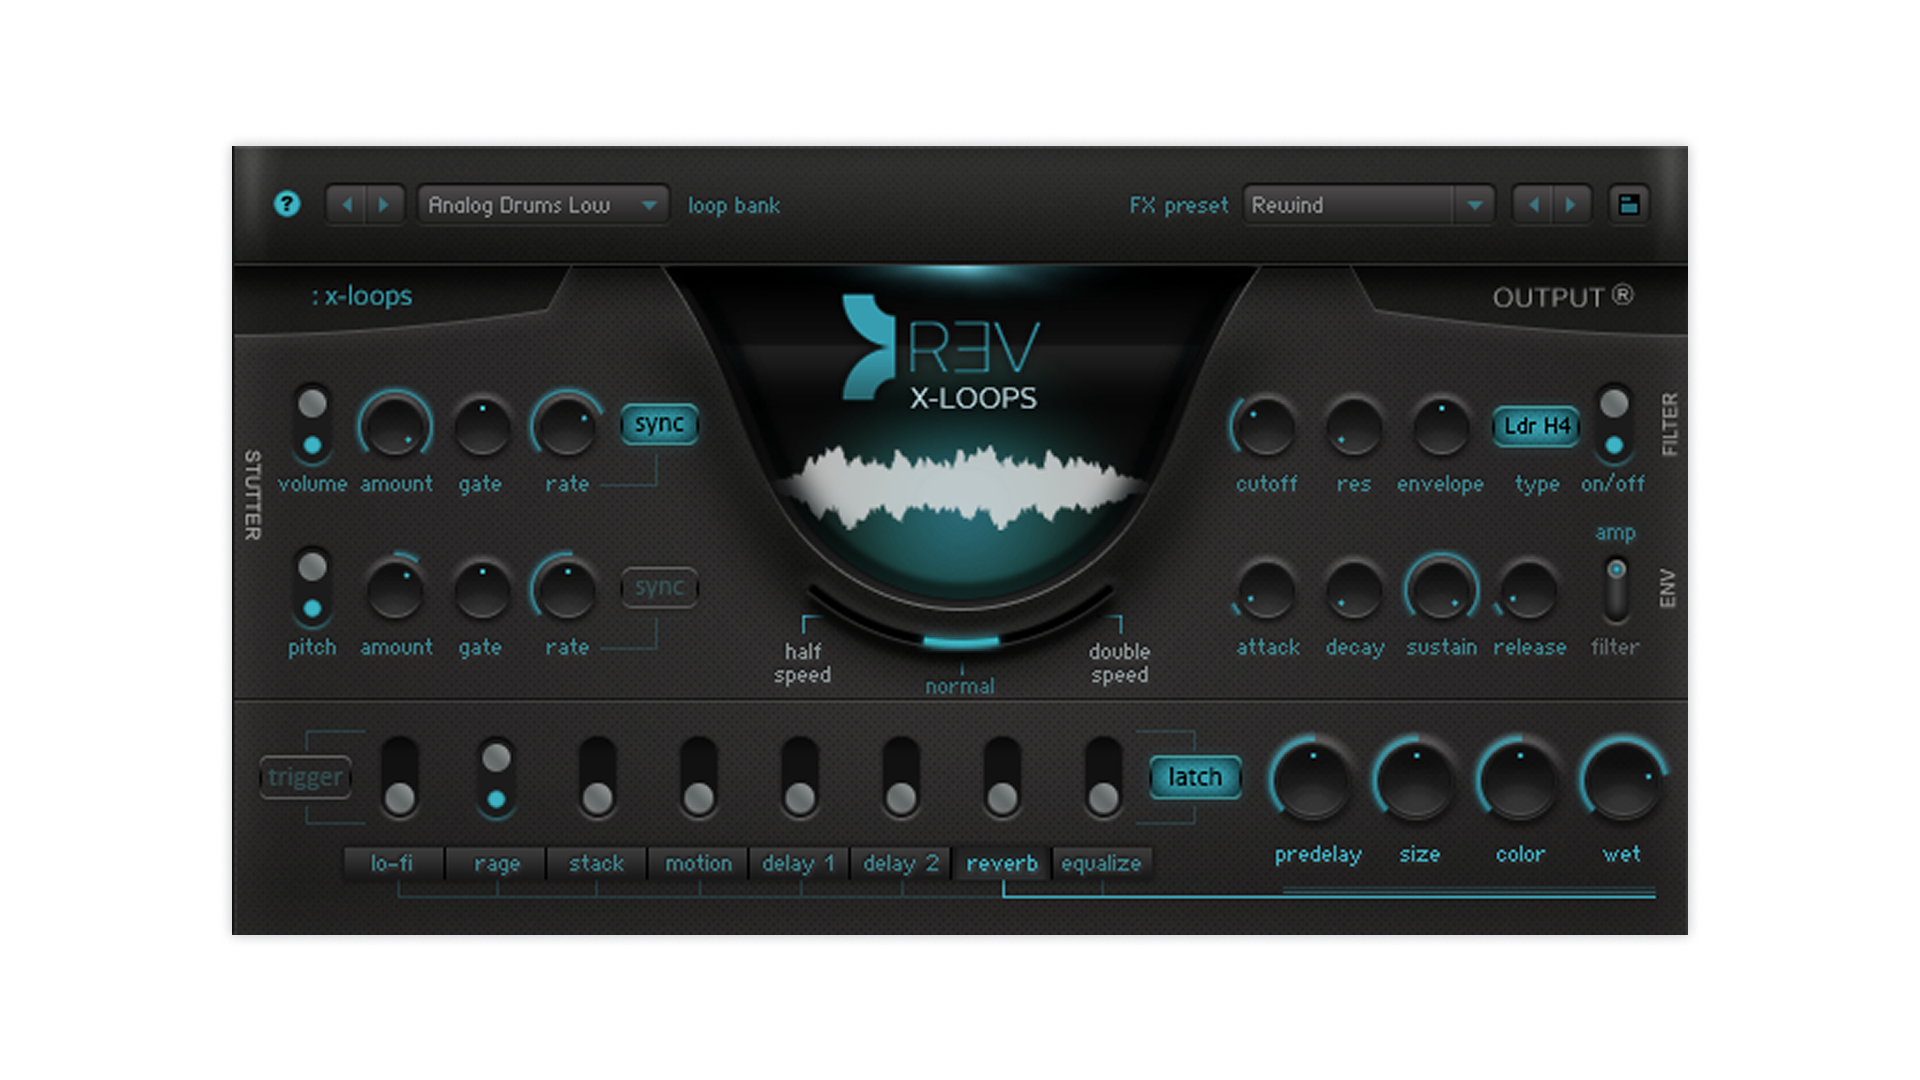The image size is (1920, 1080).
Task: Toggle the filter on/off switch
Action: click(x=1614, y=424)
